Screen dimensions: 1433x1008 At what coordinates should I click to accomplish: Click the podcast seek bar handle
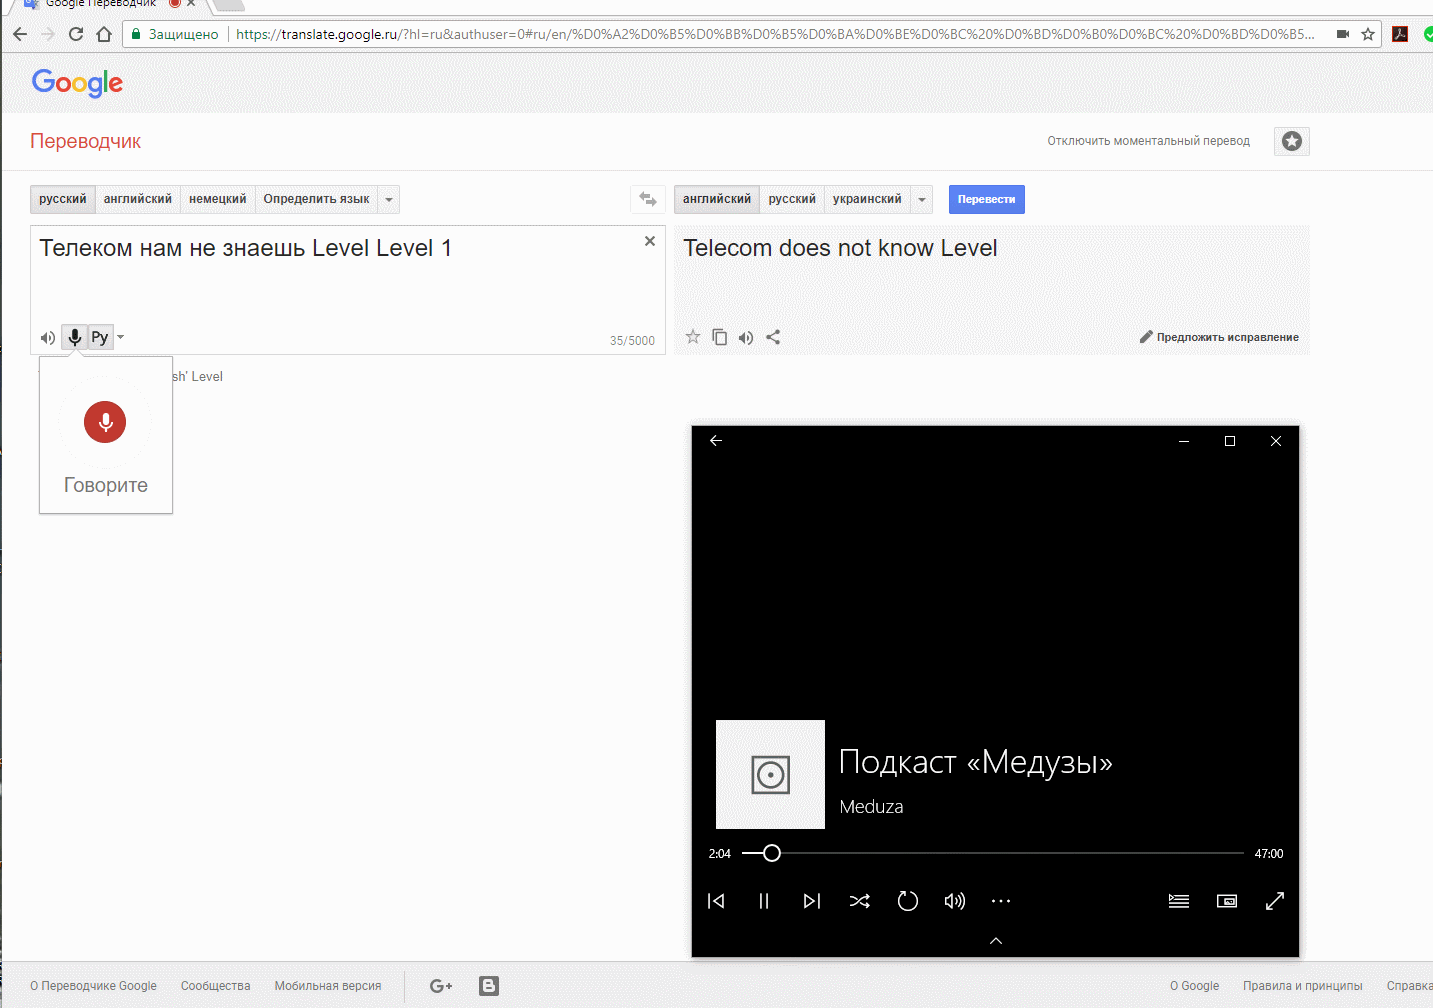[772, 853]
